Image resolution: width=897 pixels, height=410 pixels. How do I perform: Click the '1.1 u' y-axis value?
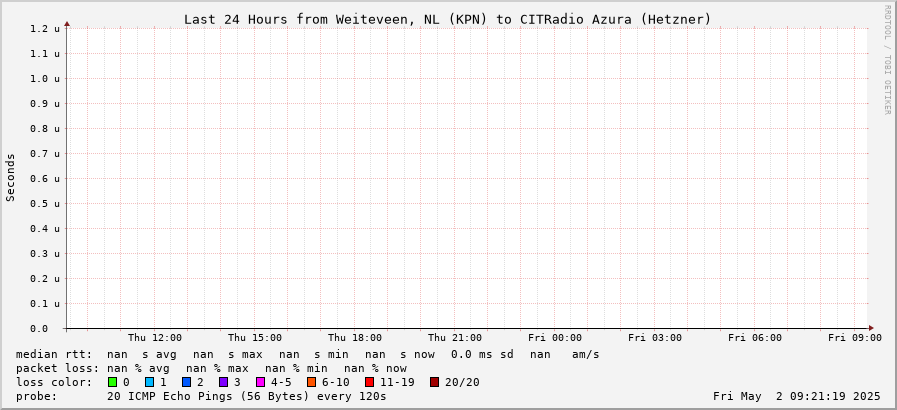tap(45, 54)
